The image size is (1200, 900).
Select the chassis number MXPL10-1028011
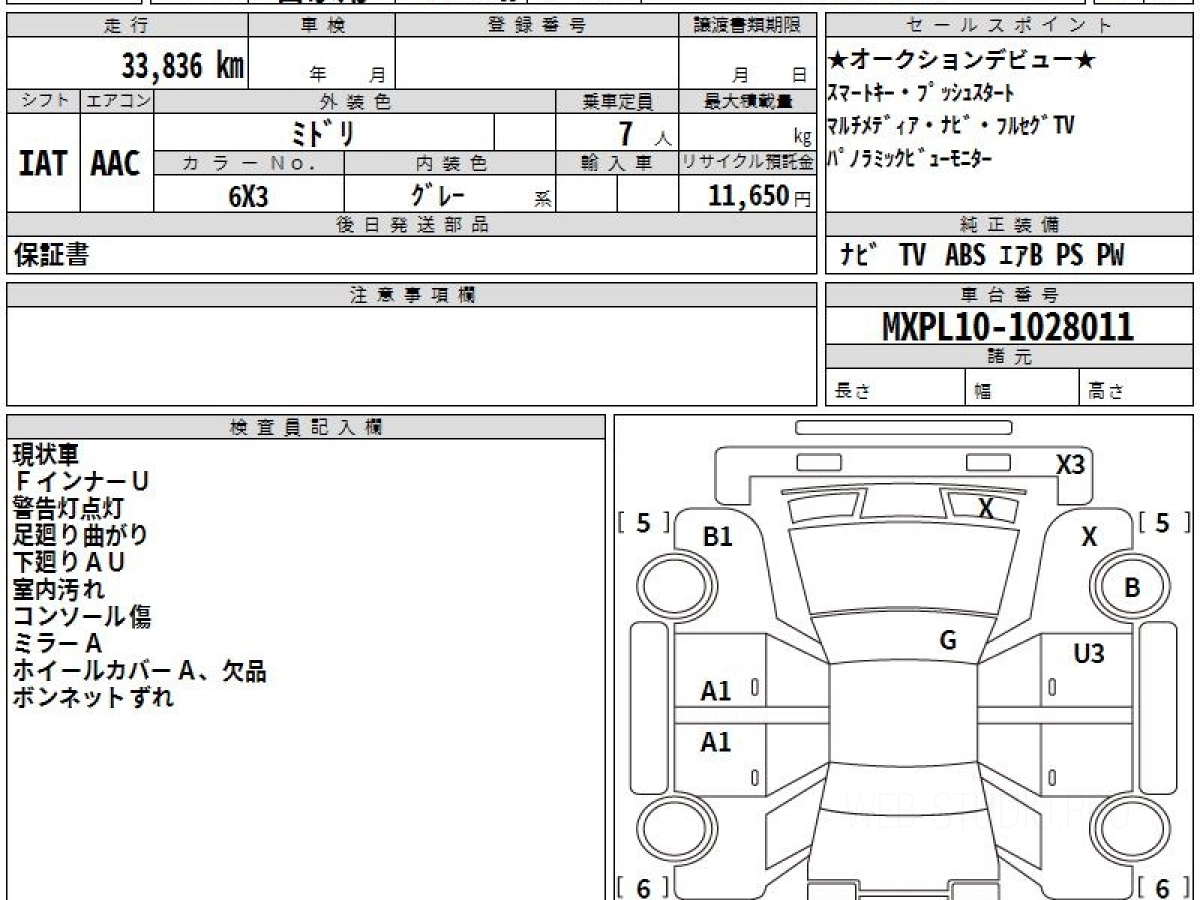tap(1009, 327)
